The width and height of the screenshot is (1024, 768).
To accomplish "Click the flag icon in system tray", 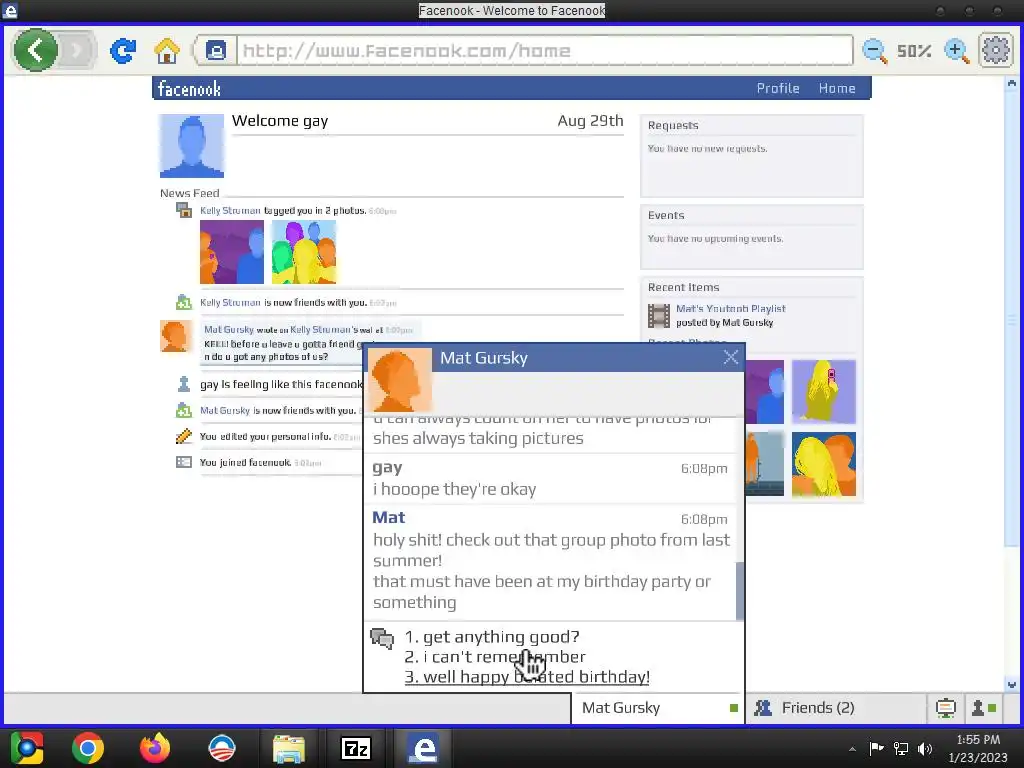I will pyautogui.click(x=876, y=748).
